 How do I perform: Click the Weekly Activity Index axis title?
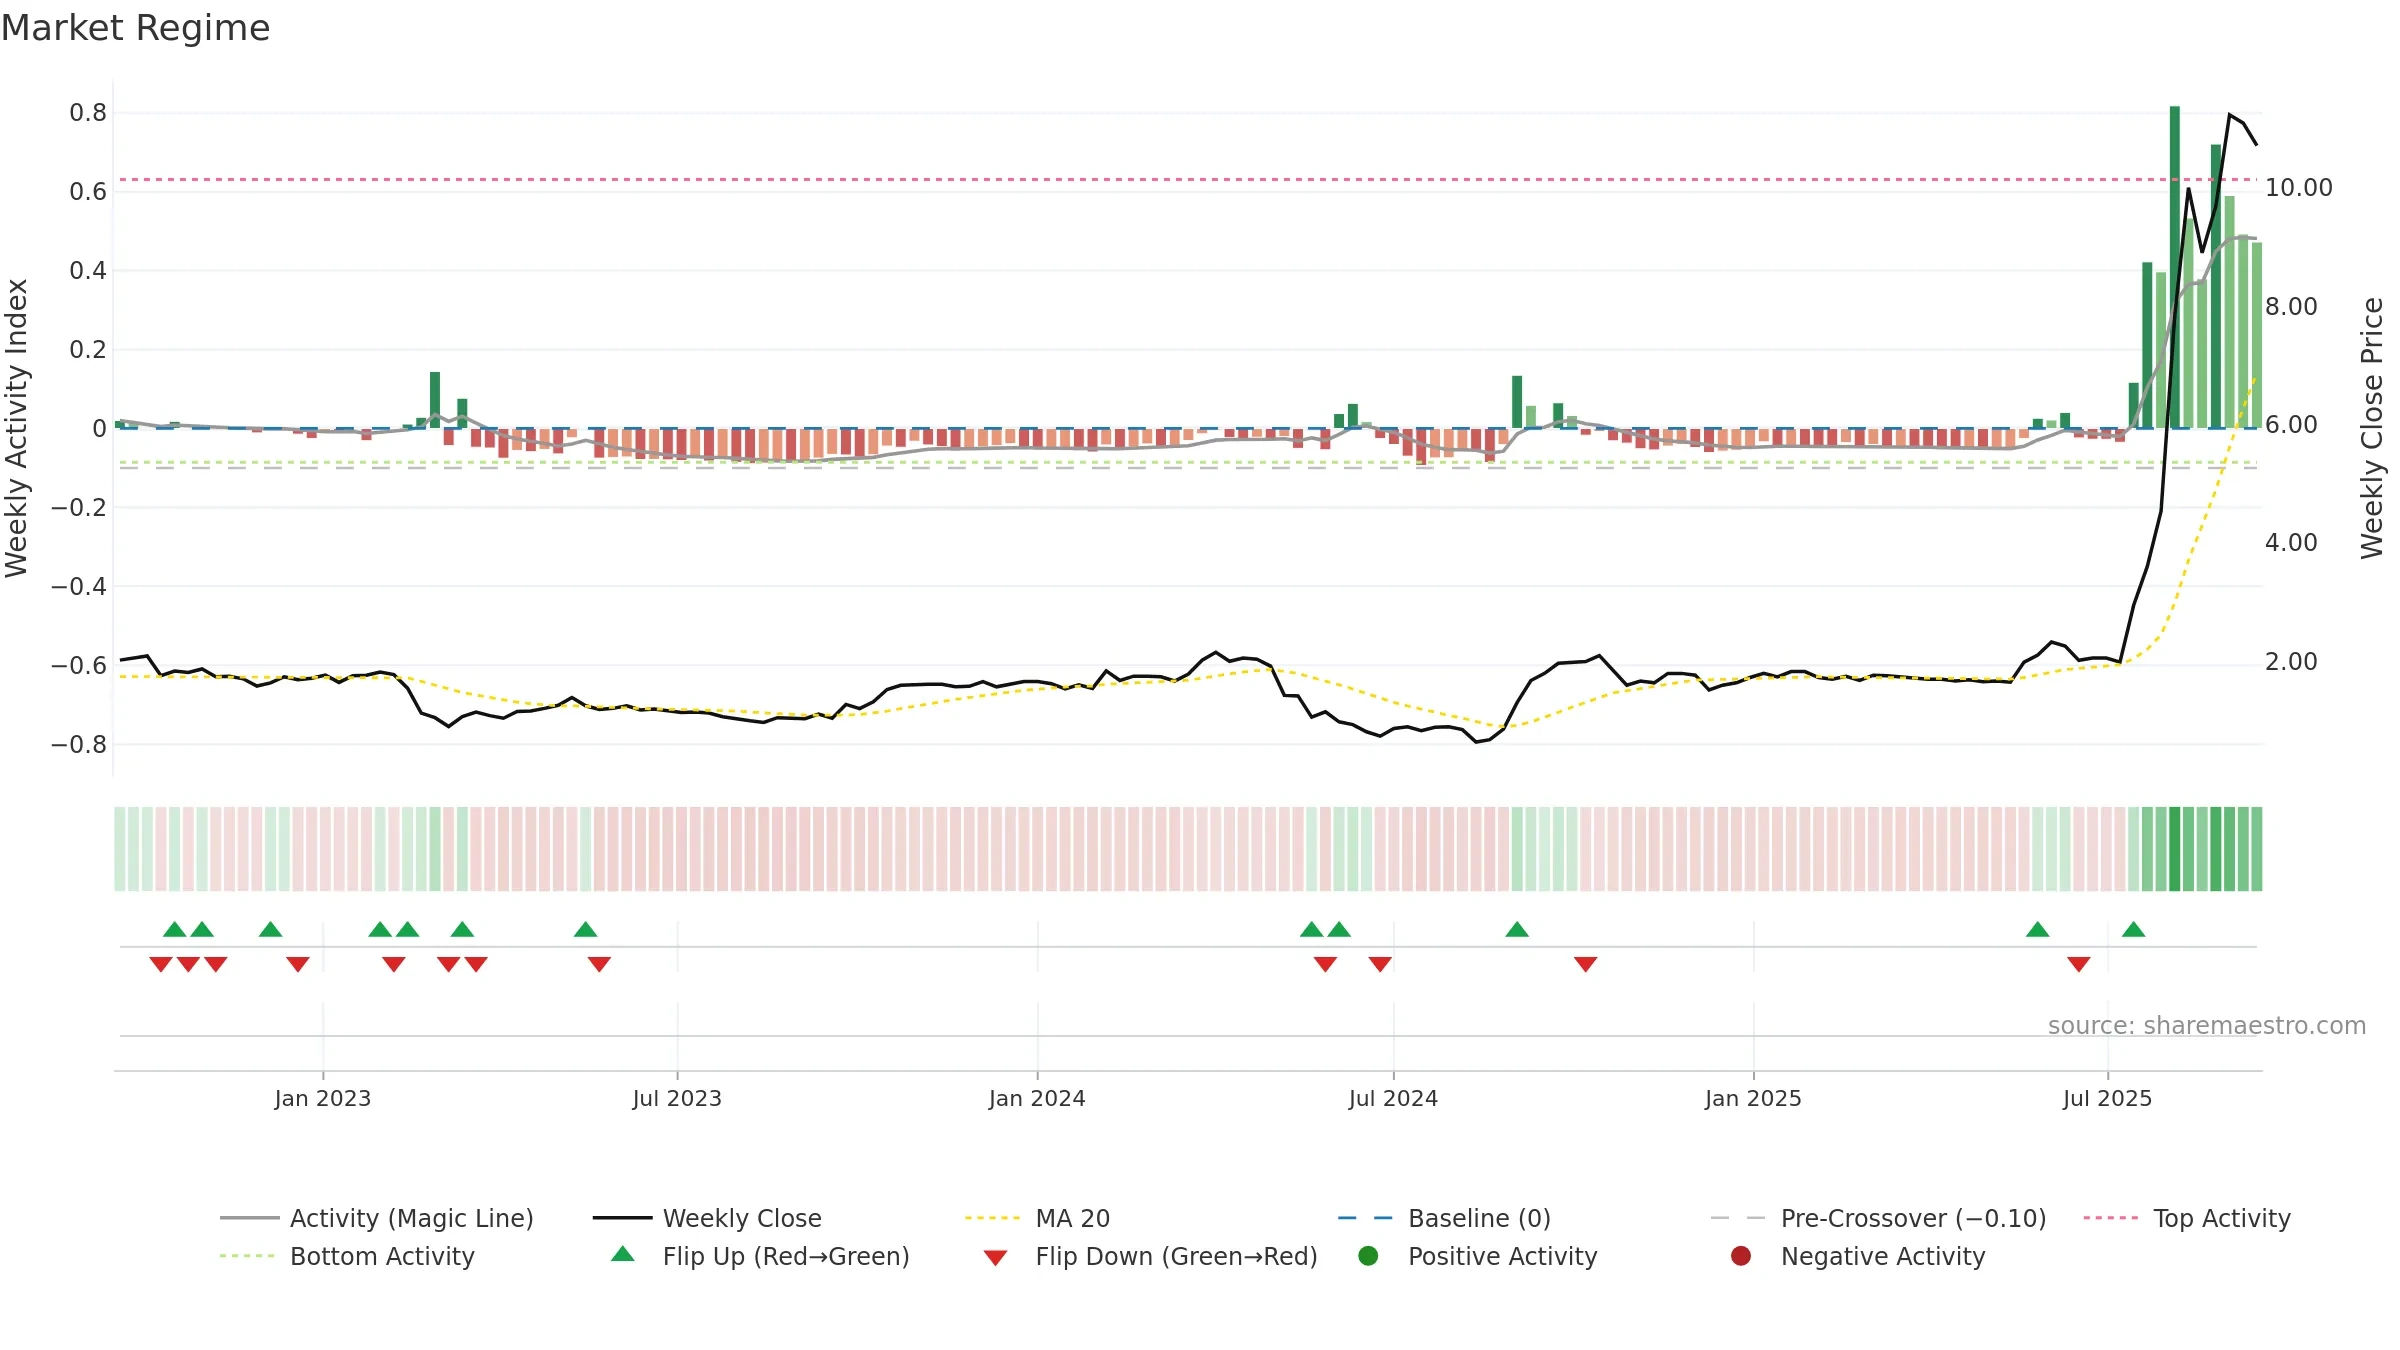pyautogui.click(x=17, y=428)
